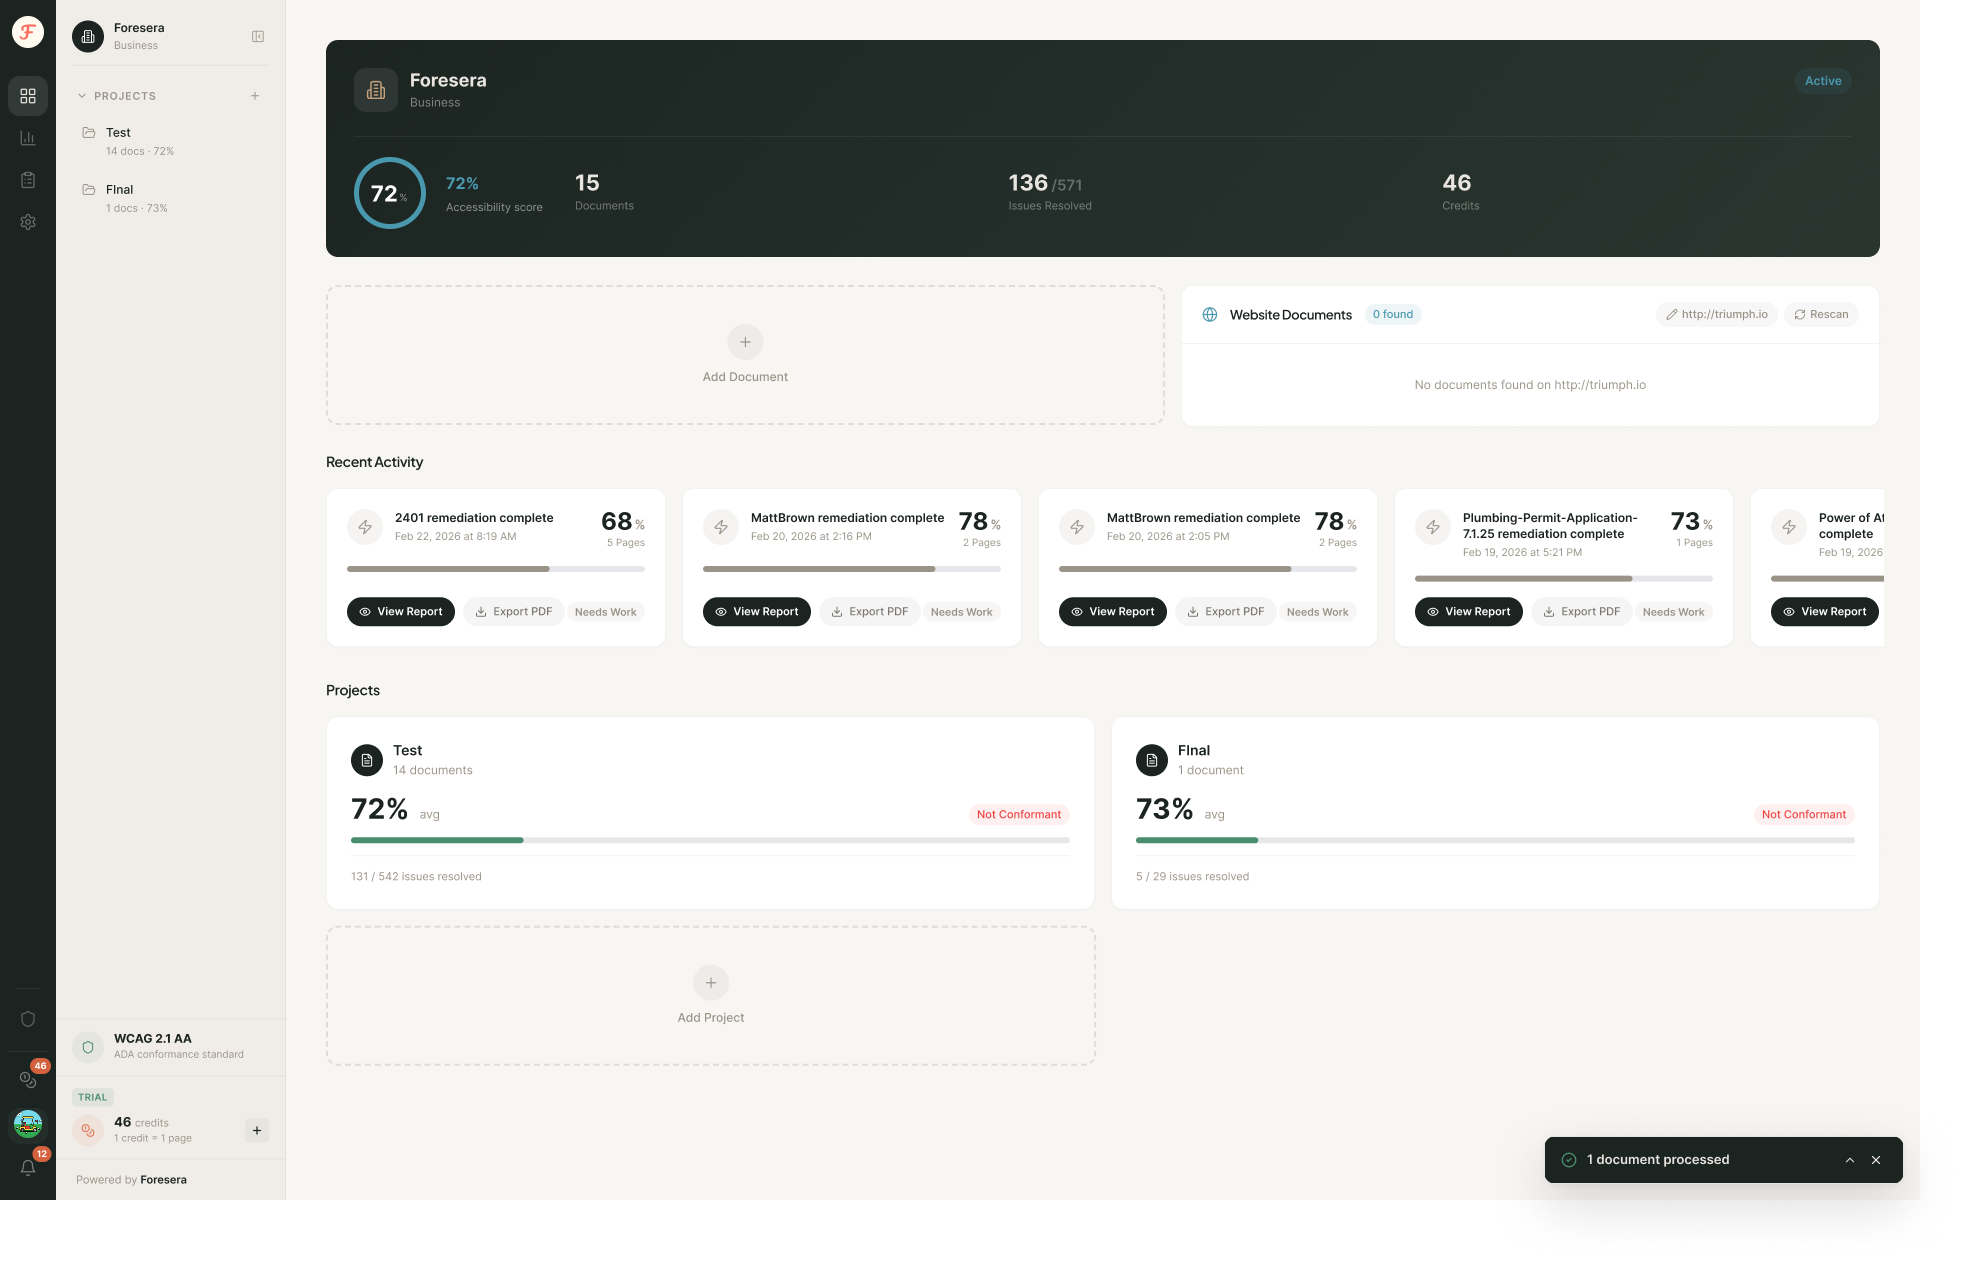Open the Dashboard grid view in the sidebar
The height and width of the screenshot is (1264, 1964).
coord(28,96)
